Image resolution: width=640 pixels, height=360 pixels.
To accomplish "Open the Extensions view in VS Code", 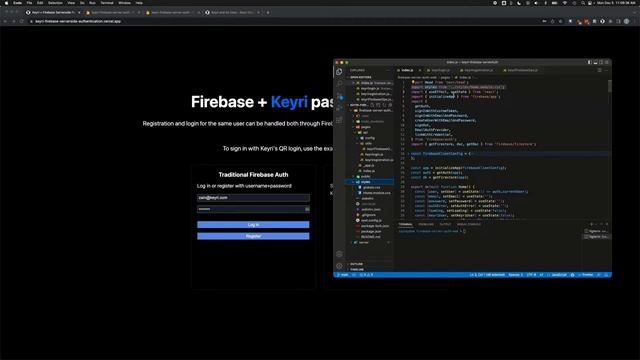I will 339,120.
